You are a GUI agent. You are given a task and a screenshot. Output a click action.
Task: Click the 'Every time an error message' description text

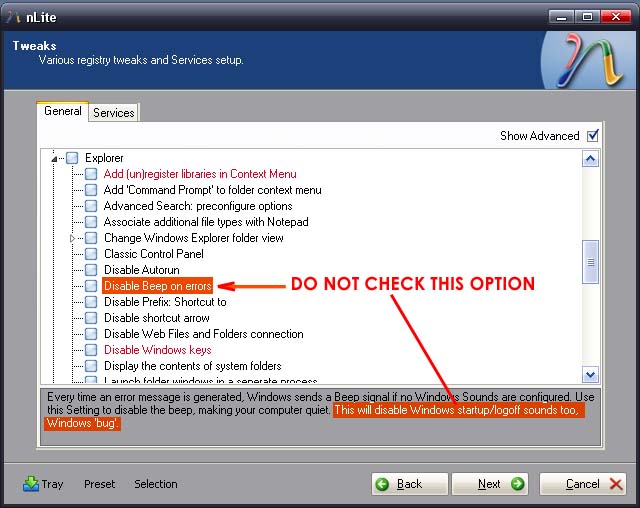pos(320,410)
